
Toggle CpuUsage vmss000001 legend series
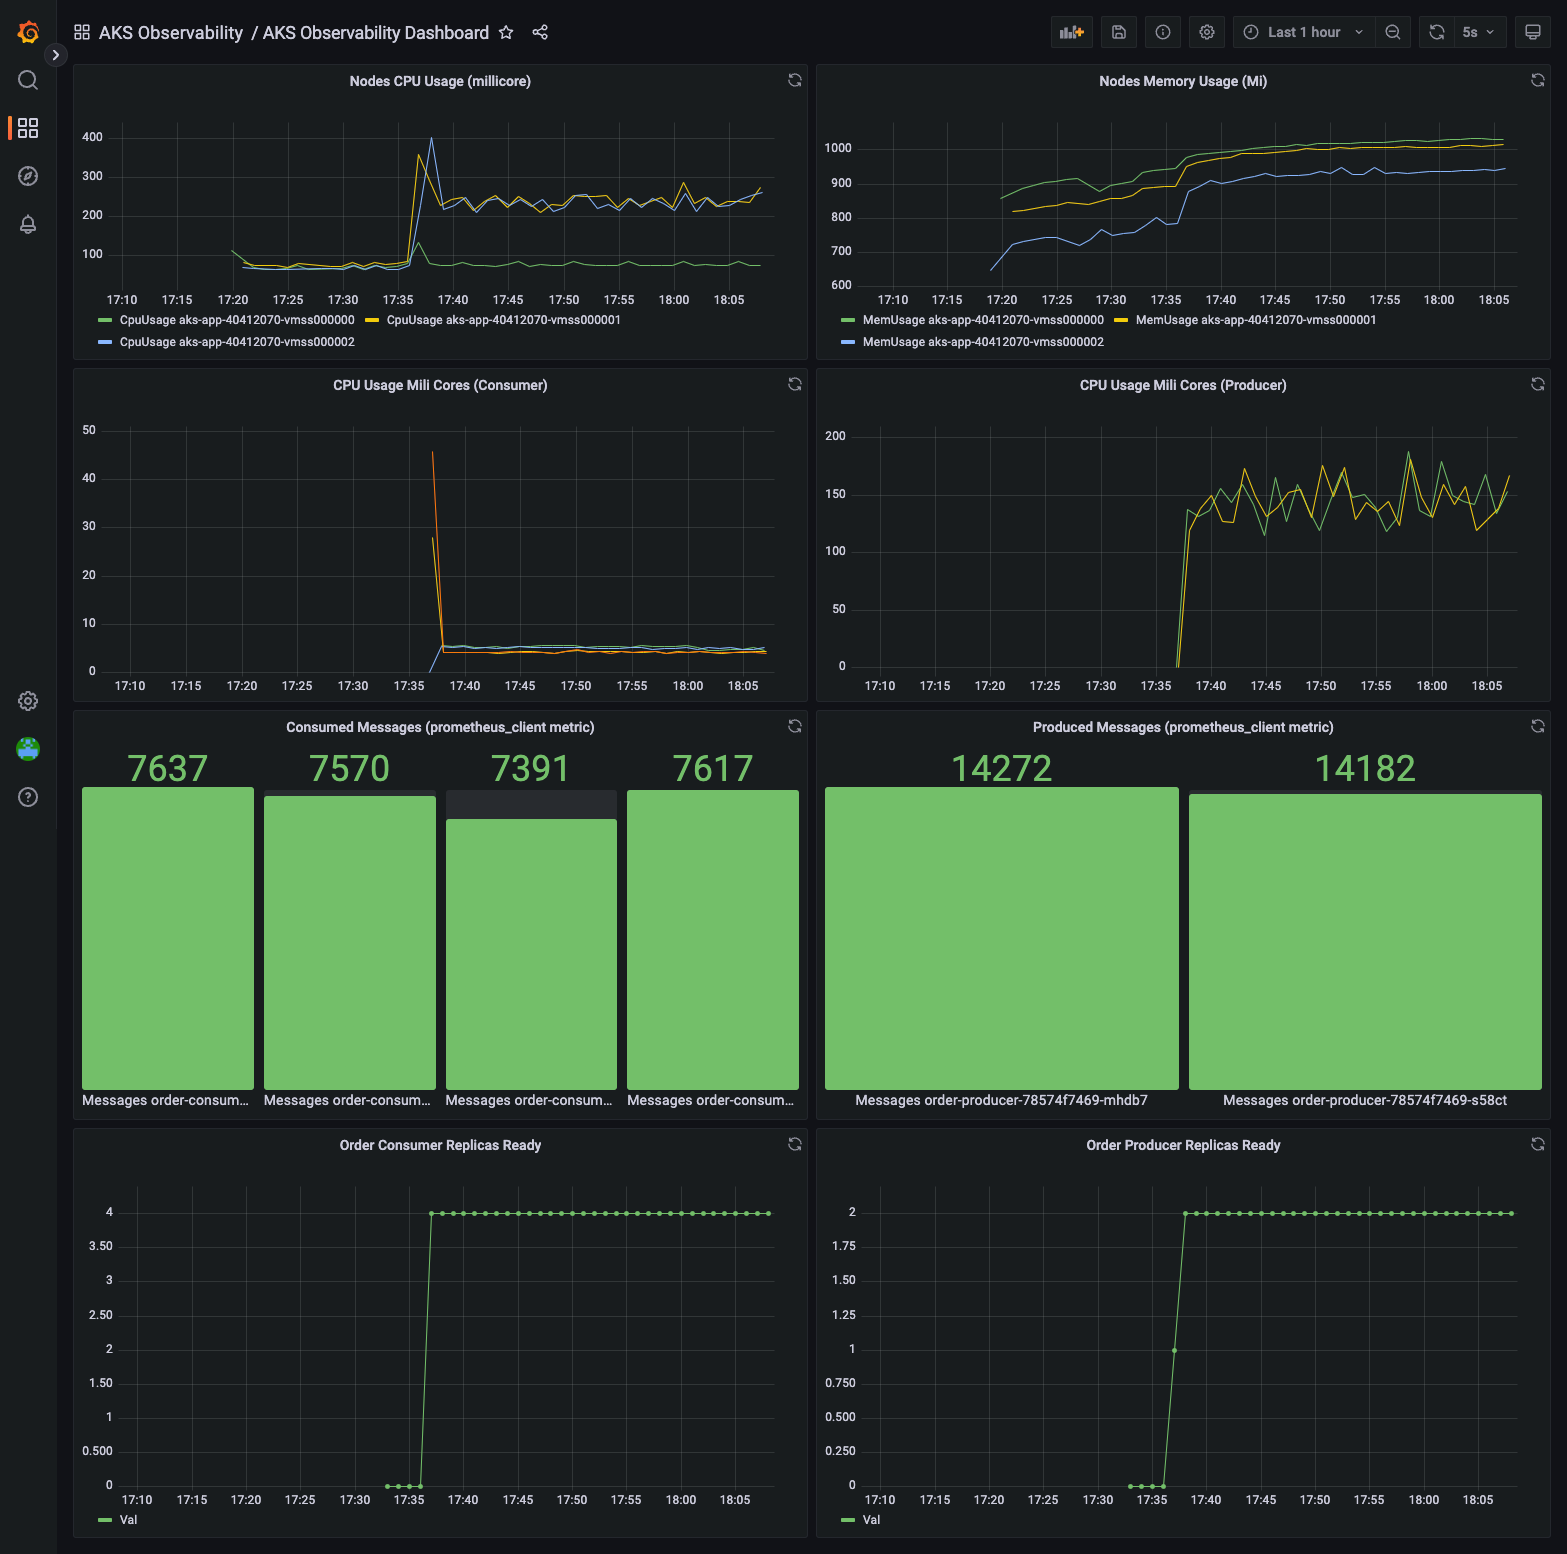[504, 320]
